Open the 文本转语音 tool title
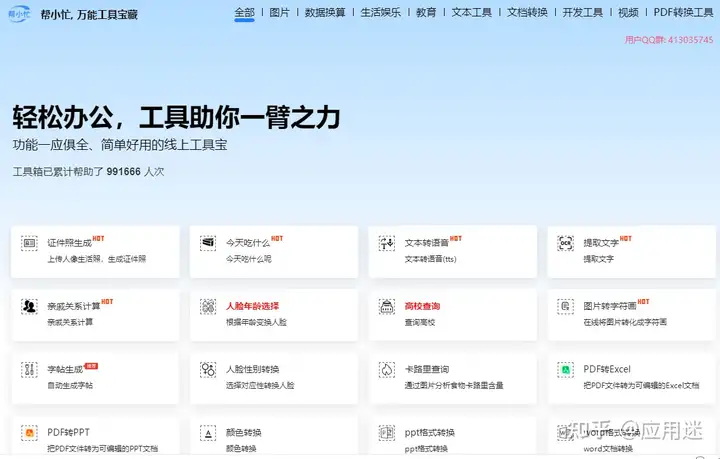 click(x=427, y=243)
